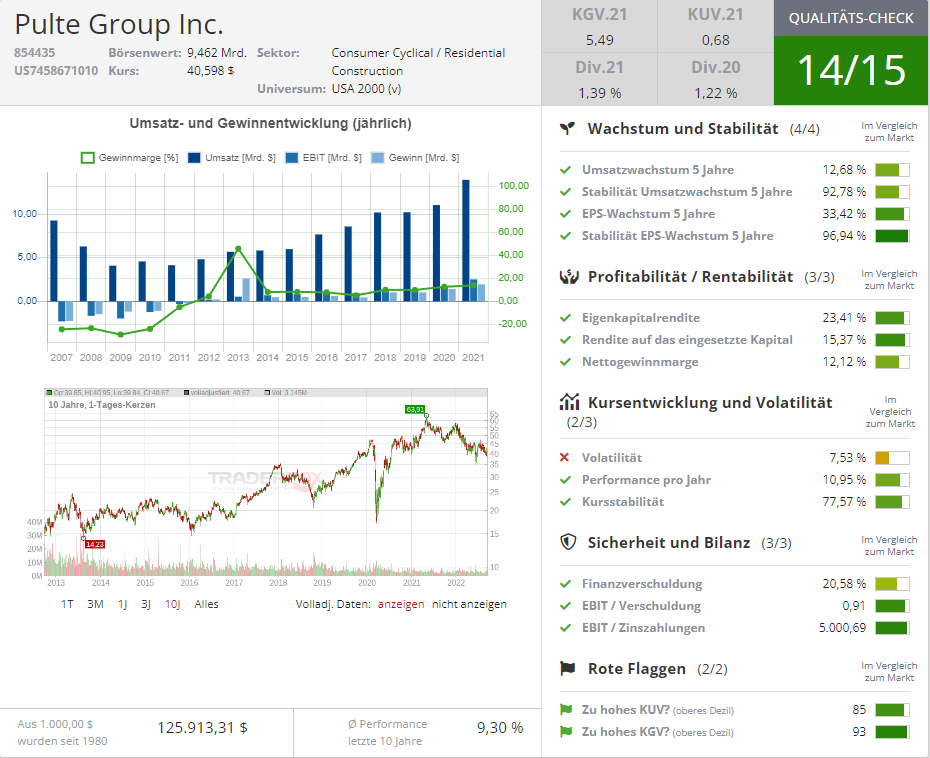Click the Sicherheit und Bilanz shield icon

point(568,542)
